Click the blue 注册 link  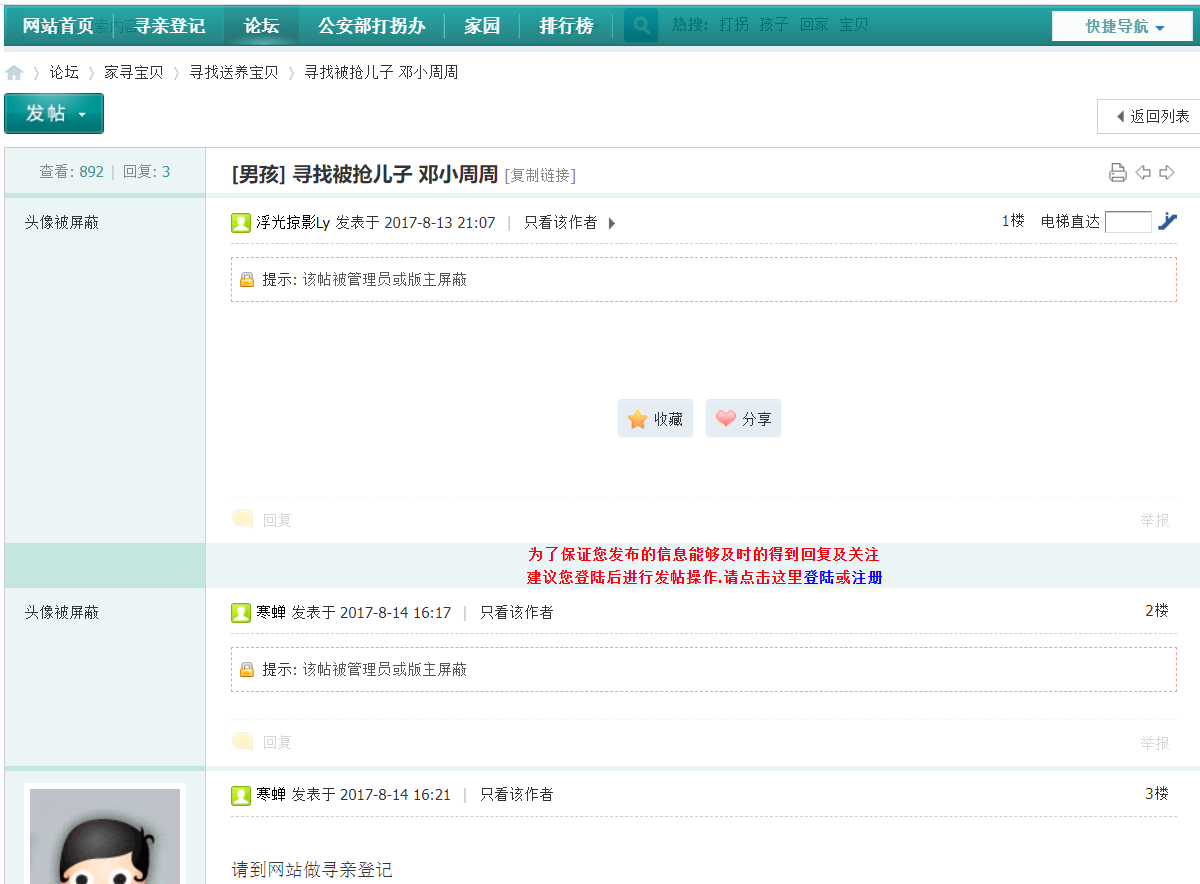pyautogui.click(x=867, y=577)
